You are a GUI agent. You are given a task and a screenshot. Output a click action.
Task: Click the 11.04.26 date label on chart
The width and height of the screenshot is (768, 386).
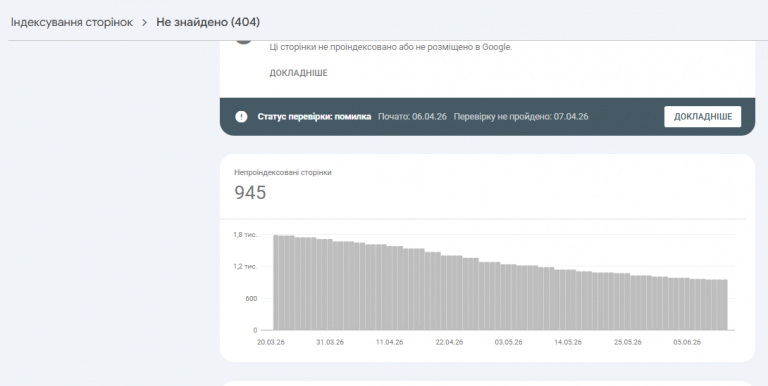[x=389, y=342]
